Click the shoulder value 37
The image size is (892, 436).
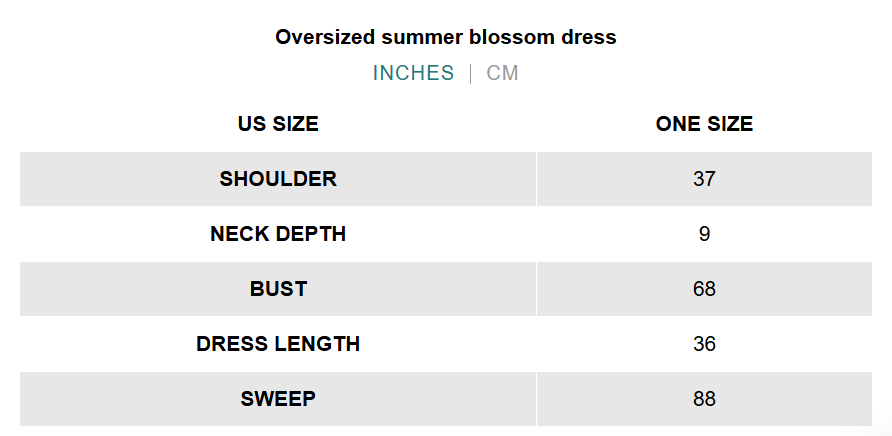point(704,179)
